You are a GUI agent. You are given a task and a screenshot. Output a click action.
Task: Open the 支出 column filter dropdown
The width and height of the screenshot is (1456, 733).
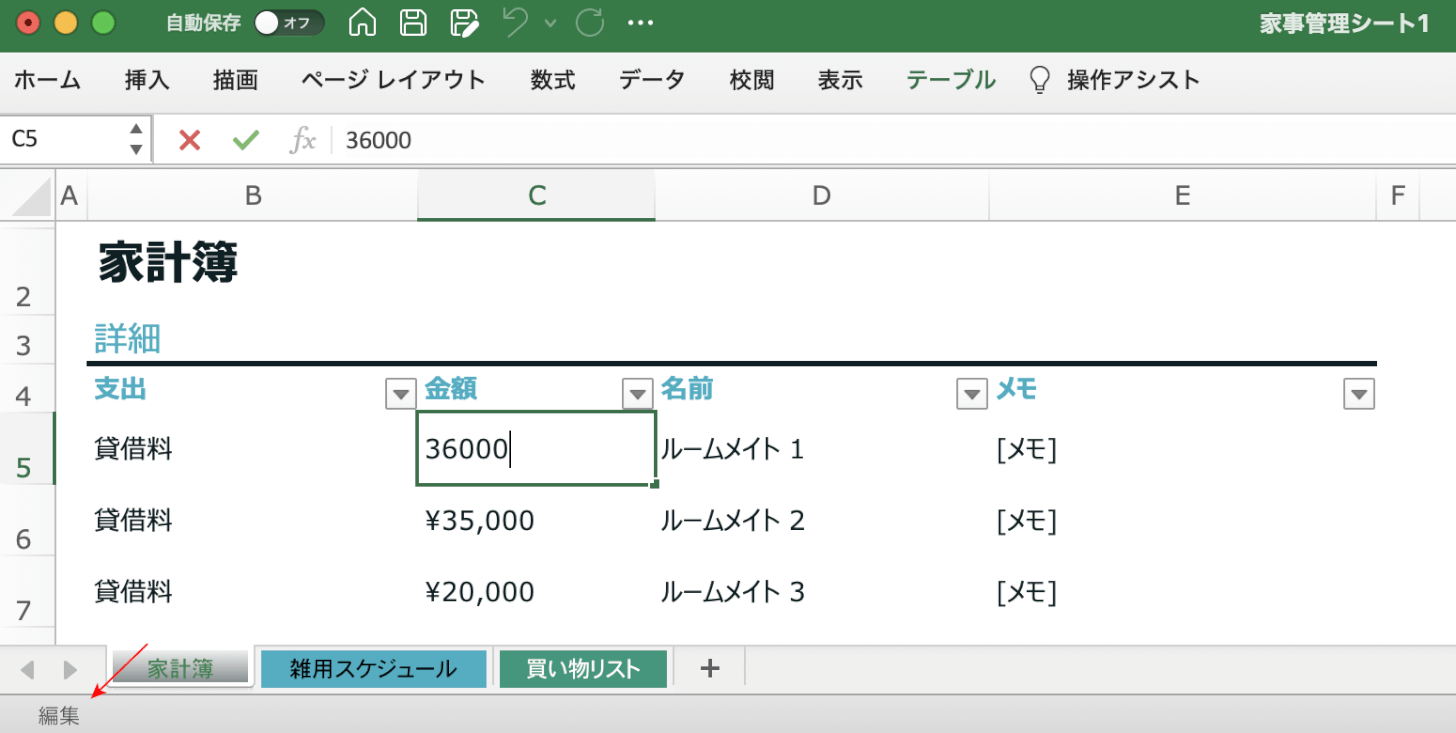[400, 395]
